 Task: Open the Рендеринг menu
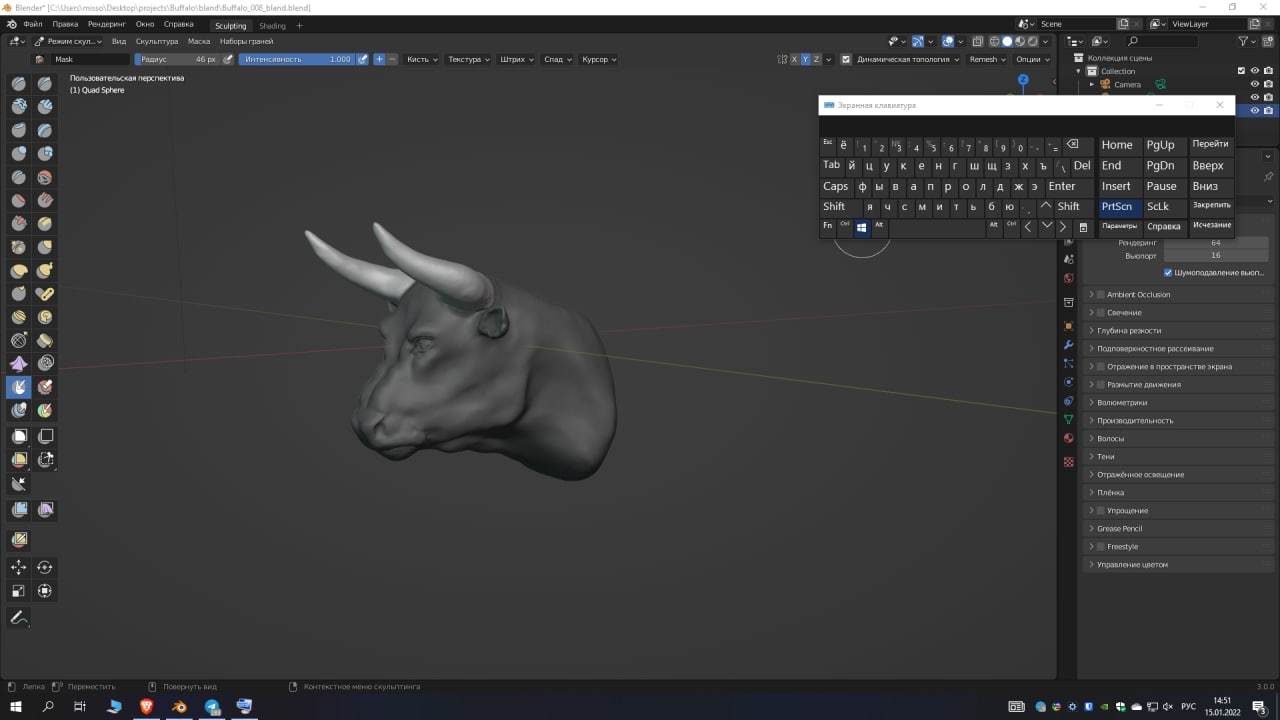[105, 23]
